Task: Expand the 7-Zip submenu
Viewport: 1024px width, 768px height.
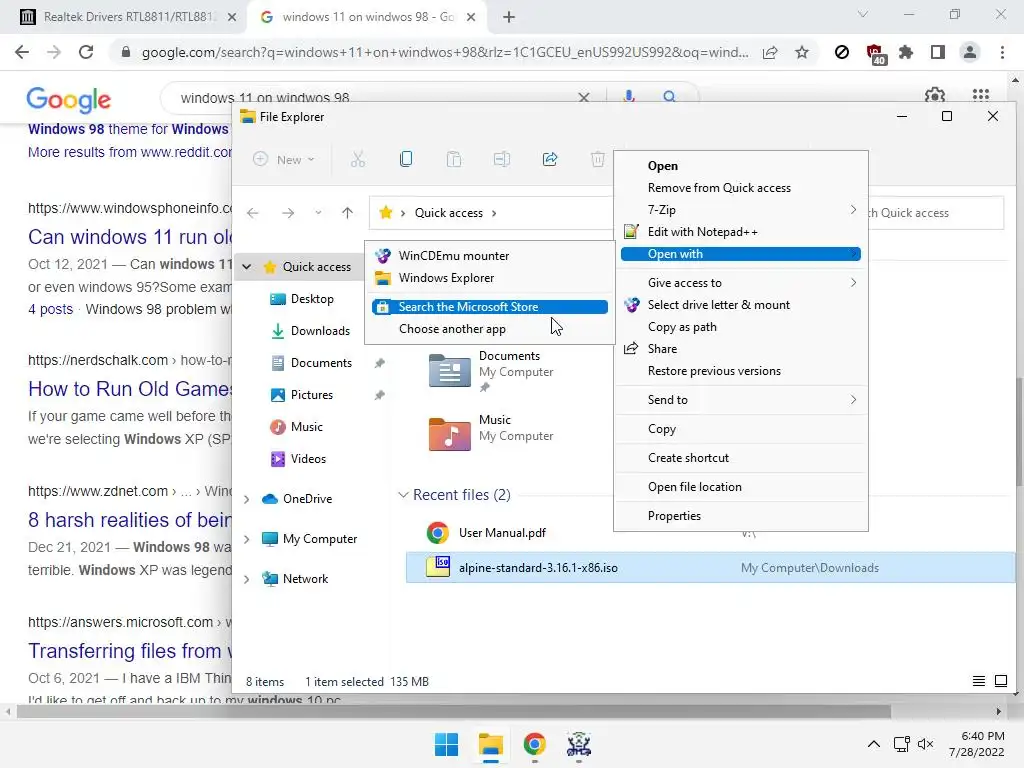Action: tap(741, 210)
